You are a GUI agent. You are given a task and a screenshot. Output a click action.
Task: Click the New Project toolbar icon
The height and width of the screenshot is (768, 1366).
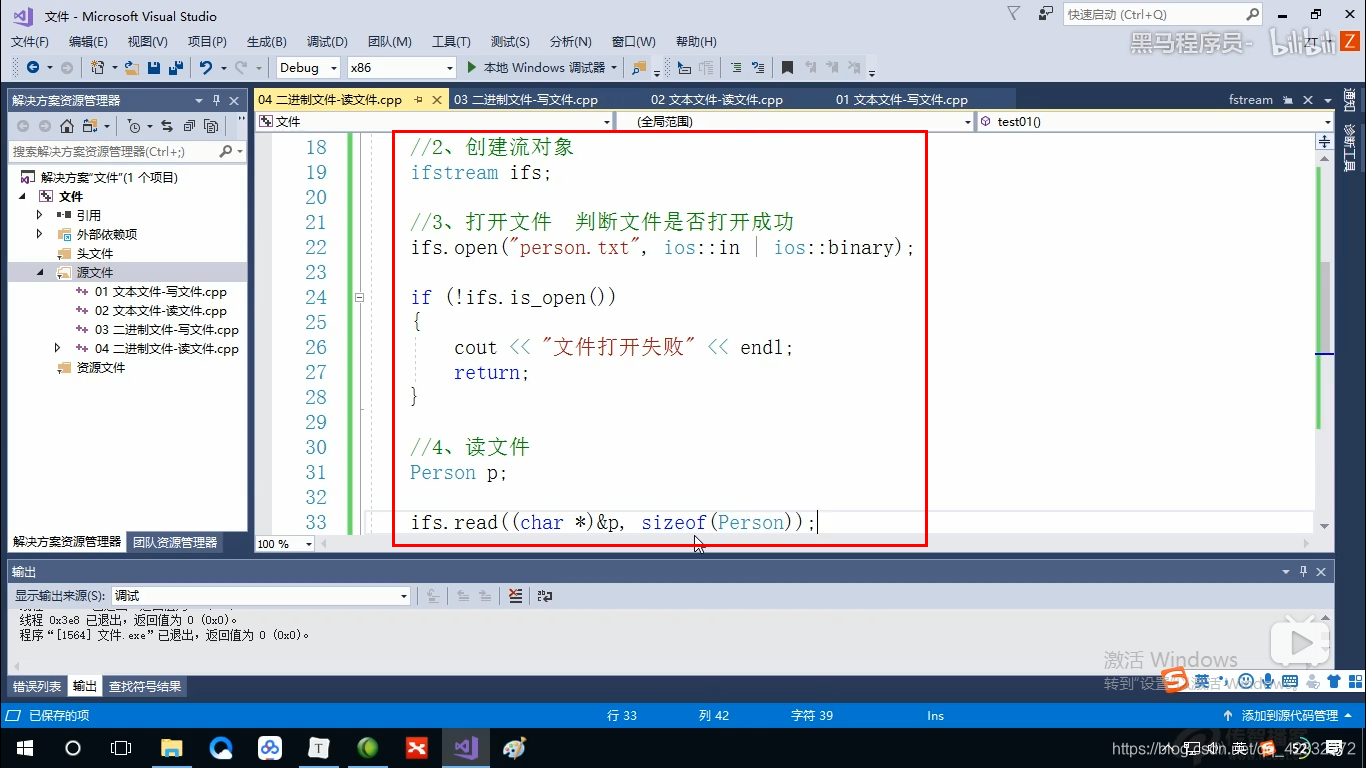coord(98,67)
